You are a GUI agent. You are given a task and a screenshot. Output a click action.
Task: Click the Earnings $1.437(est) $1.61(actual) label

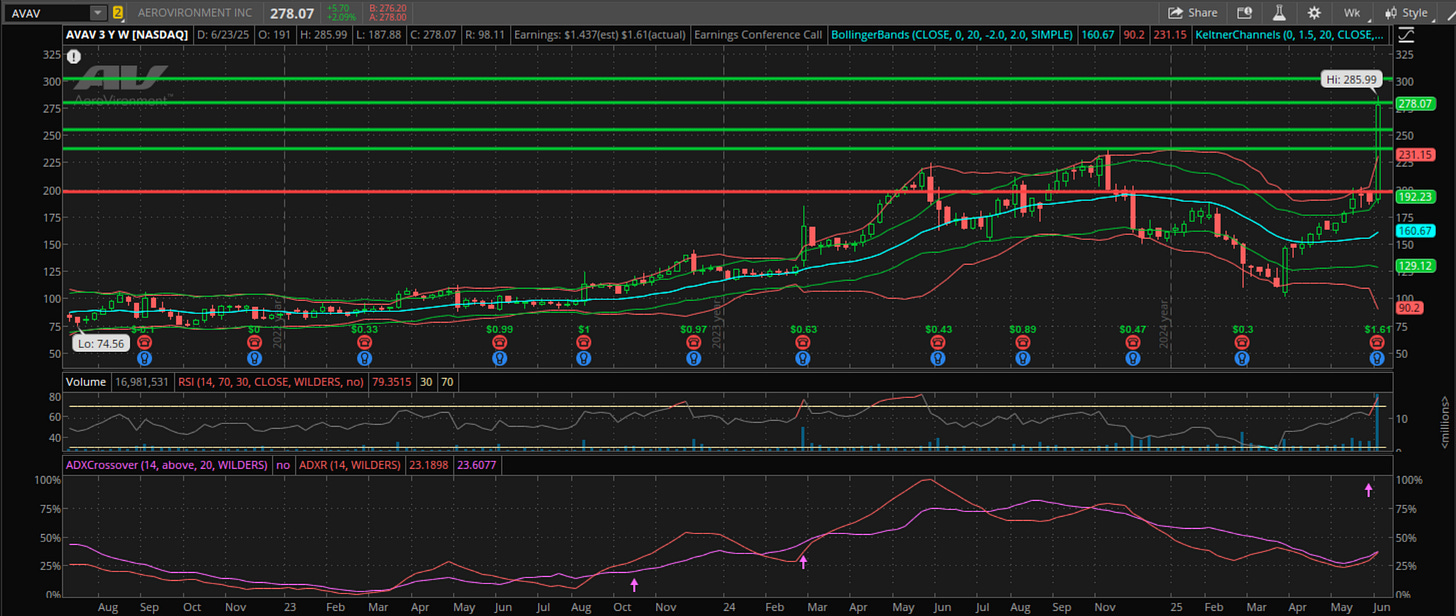pyautogui.click(x=599, y=34)
